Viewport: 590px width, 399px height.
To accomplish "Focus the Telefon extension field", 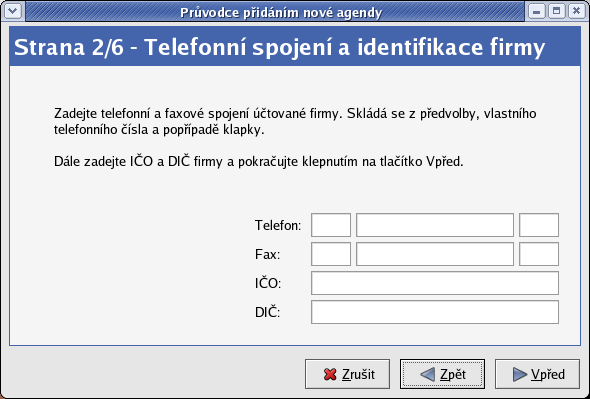I will (539, 225).
